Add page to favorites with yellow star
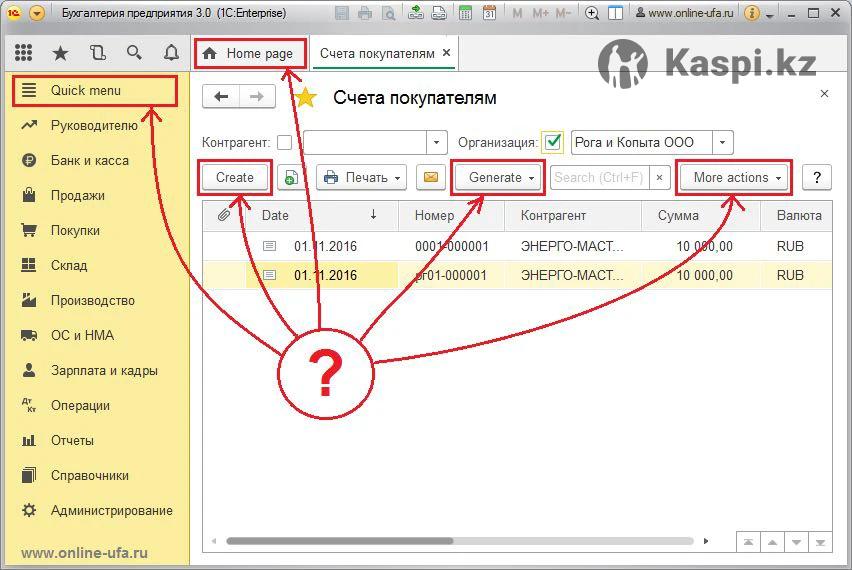This screenshot has height=570, width=852. pyautogui.click(x=305, y=97)
